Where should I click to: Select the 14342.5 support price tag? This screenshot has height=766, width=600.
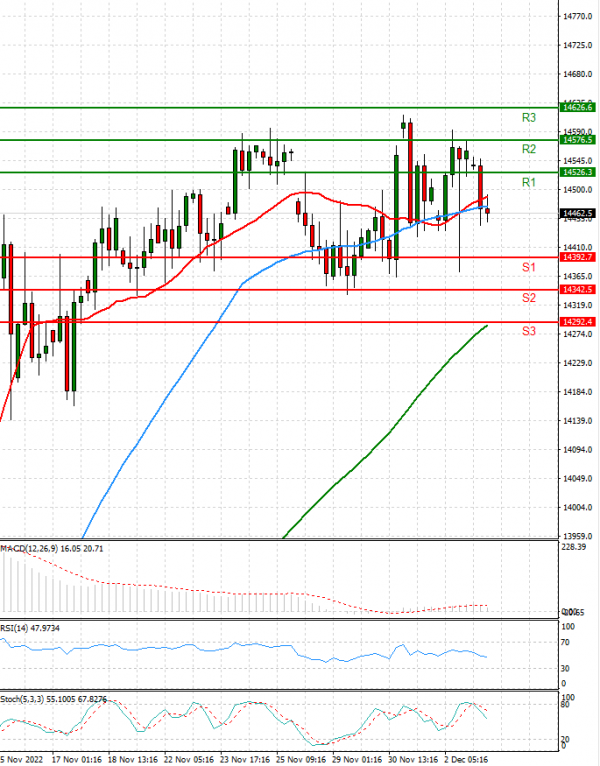tap(578, 290)
